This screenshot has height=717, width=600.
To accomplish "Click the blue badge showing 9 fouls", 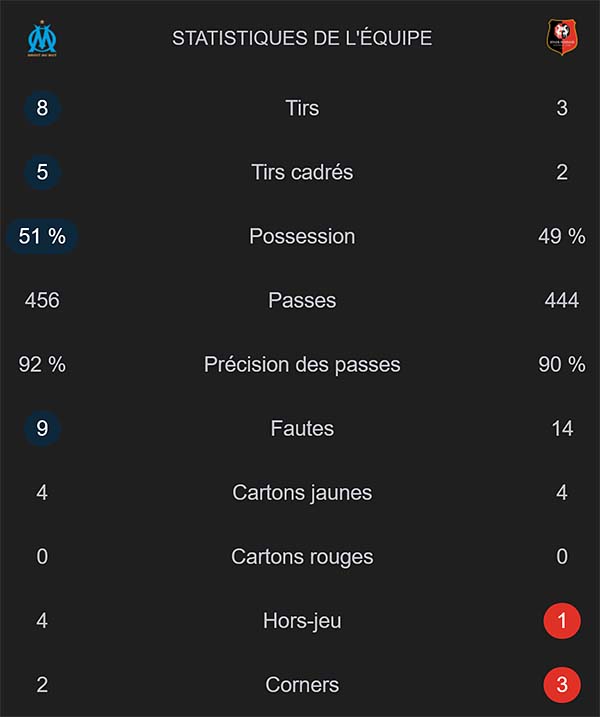I will 42,428.
